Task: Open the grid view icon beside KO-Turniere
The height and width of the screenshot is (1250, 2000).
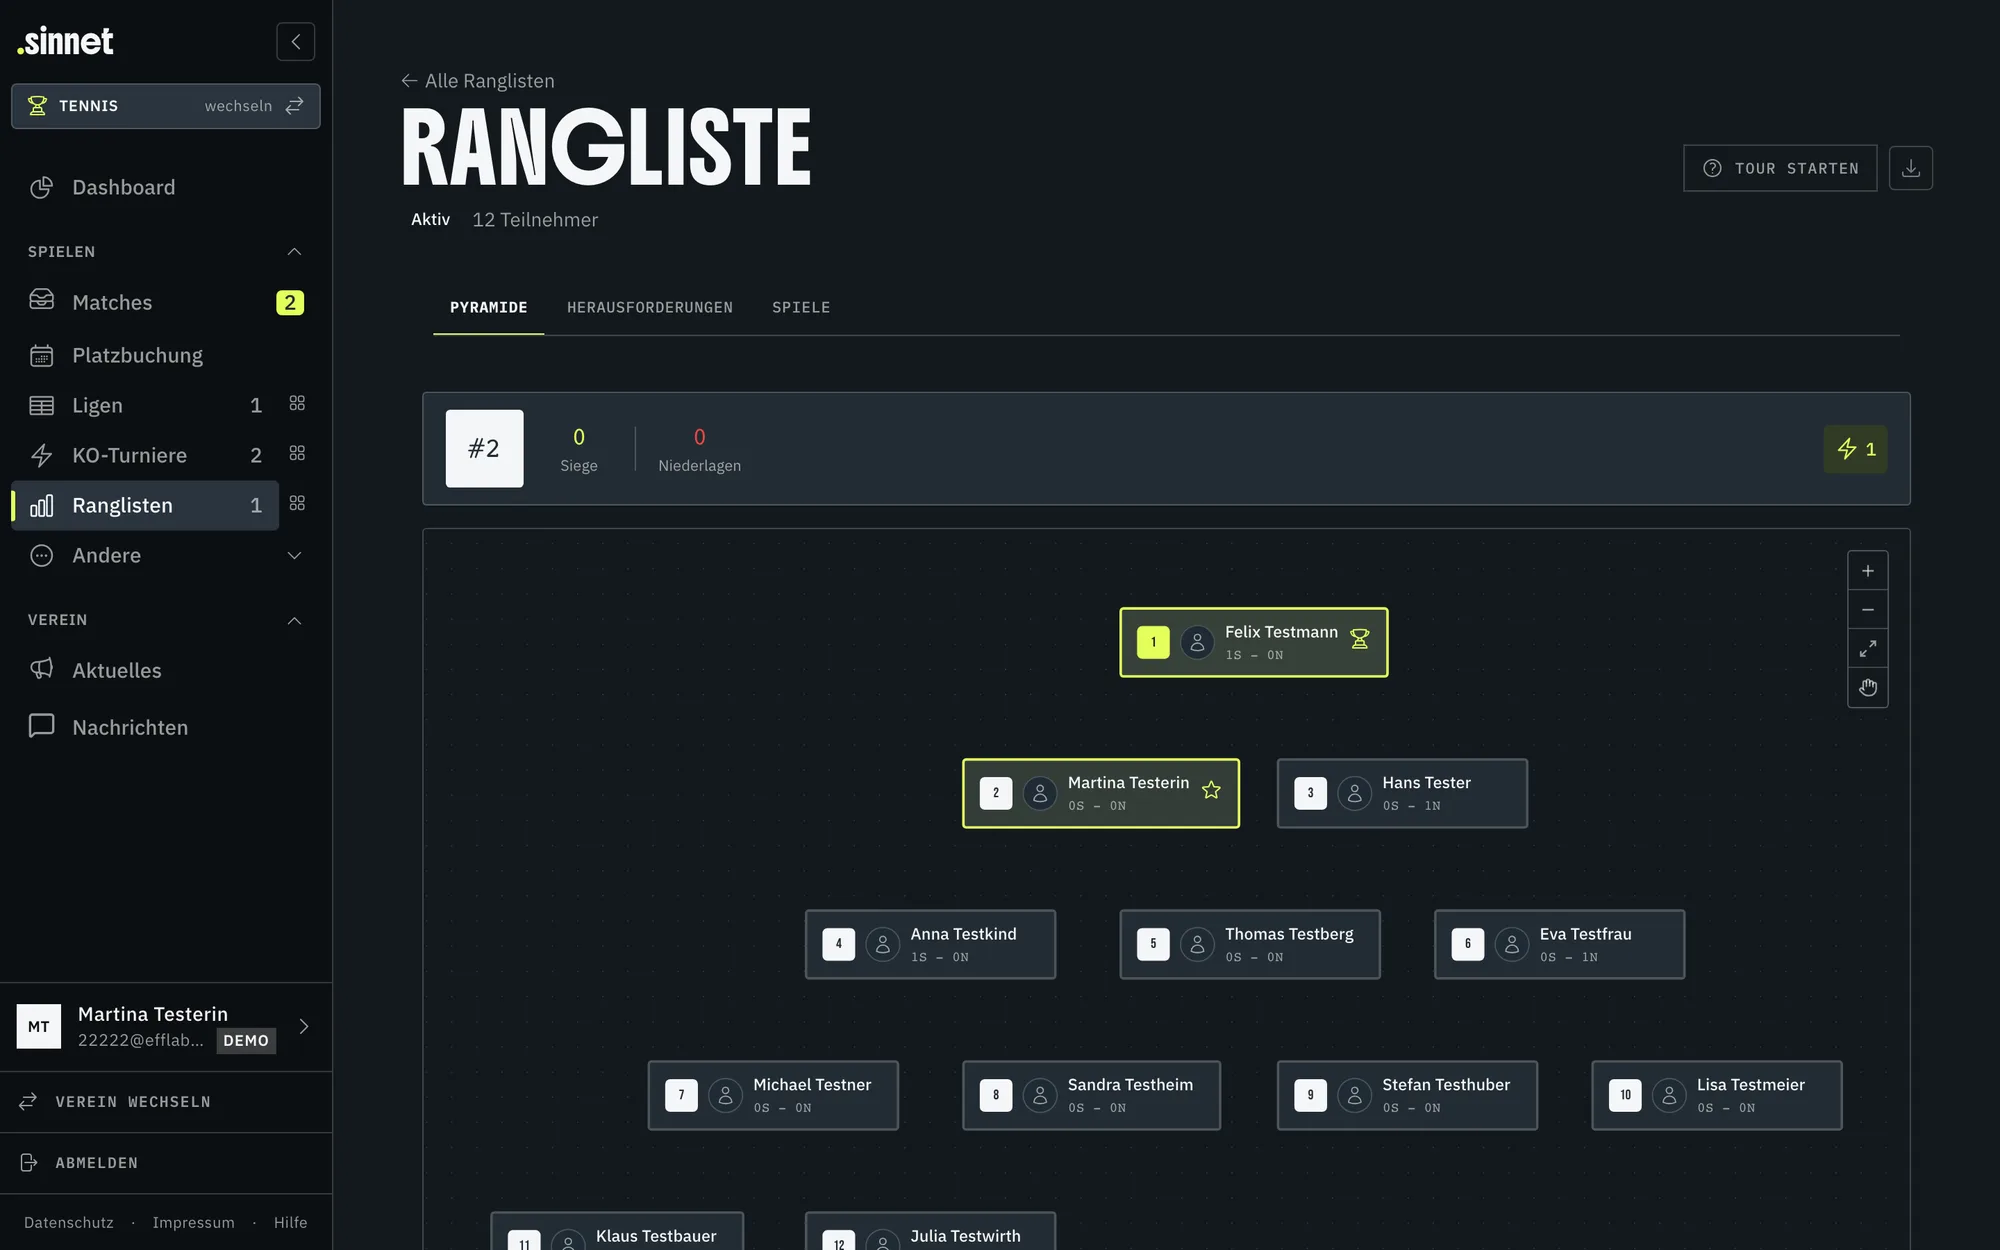Action: pos(297,453)
